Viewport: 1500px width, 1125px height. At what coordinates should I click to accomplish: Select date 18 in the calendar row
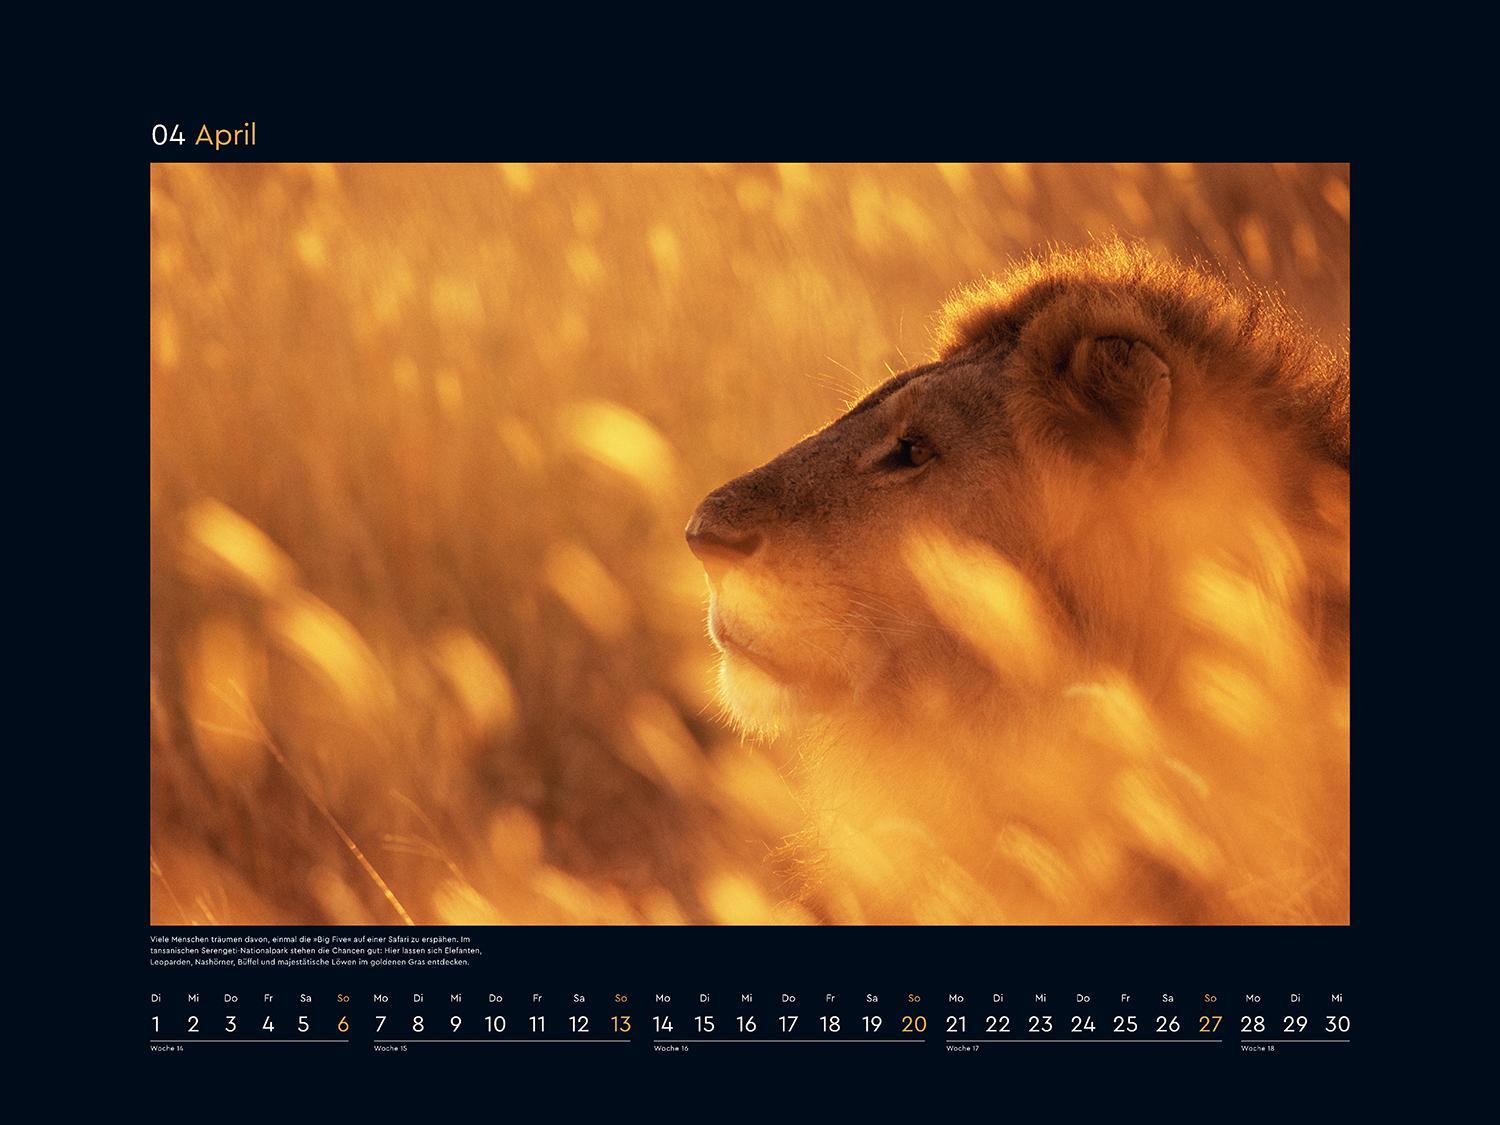pyautogui.click(x=830, y=1024)
